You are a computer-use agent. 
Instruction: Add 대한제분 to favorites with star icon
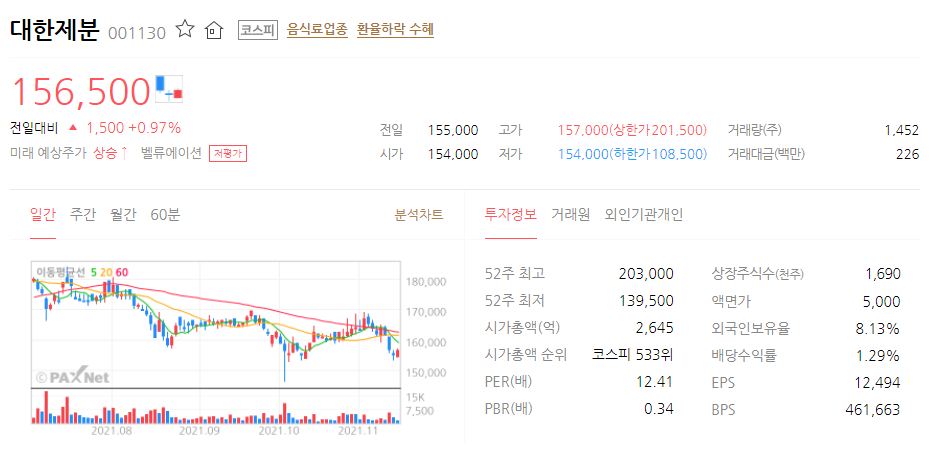pos(185,29)
